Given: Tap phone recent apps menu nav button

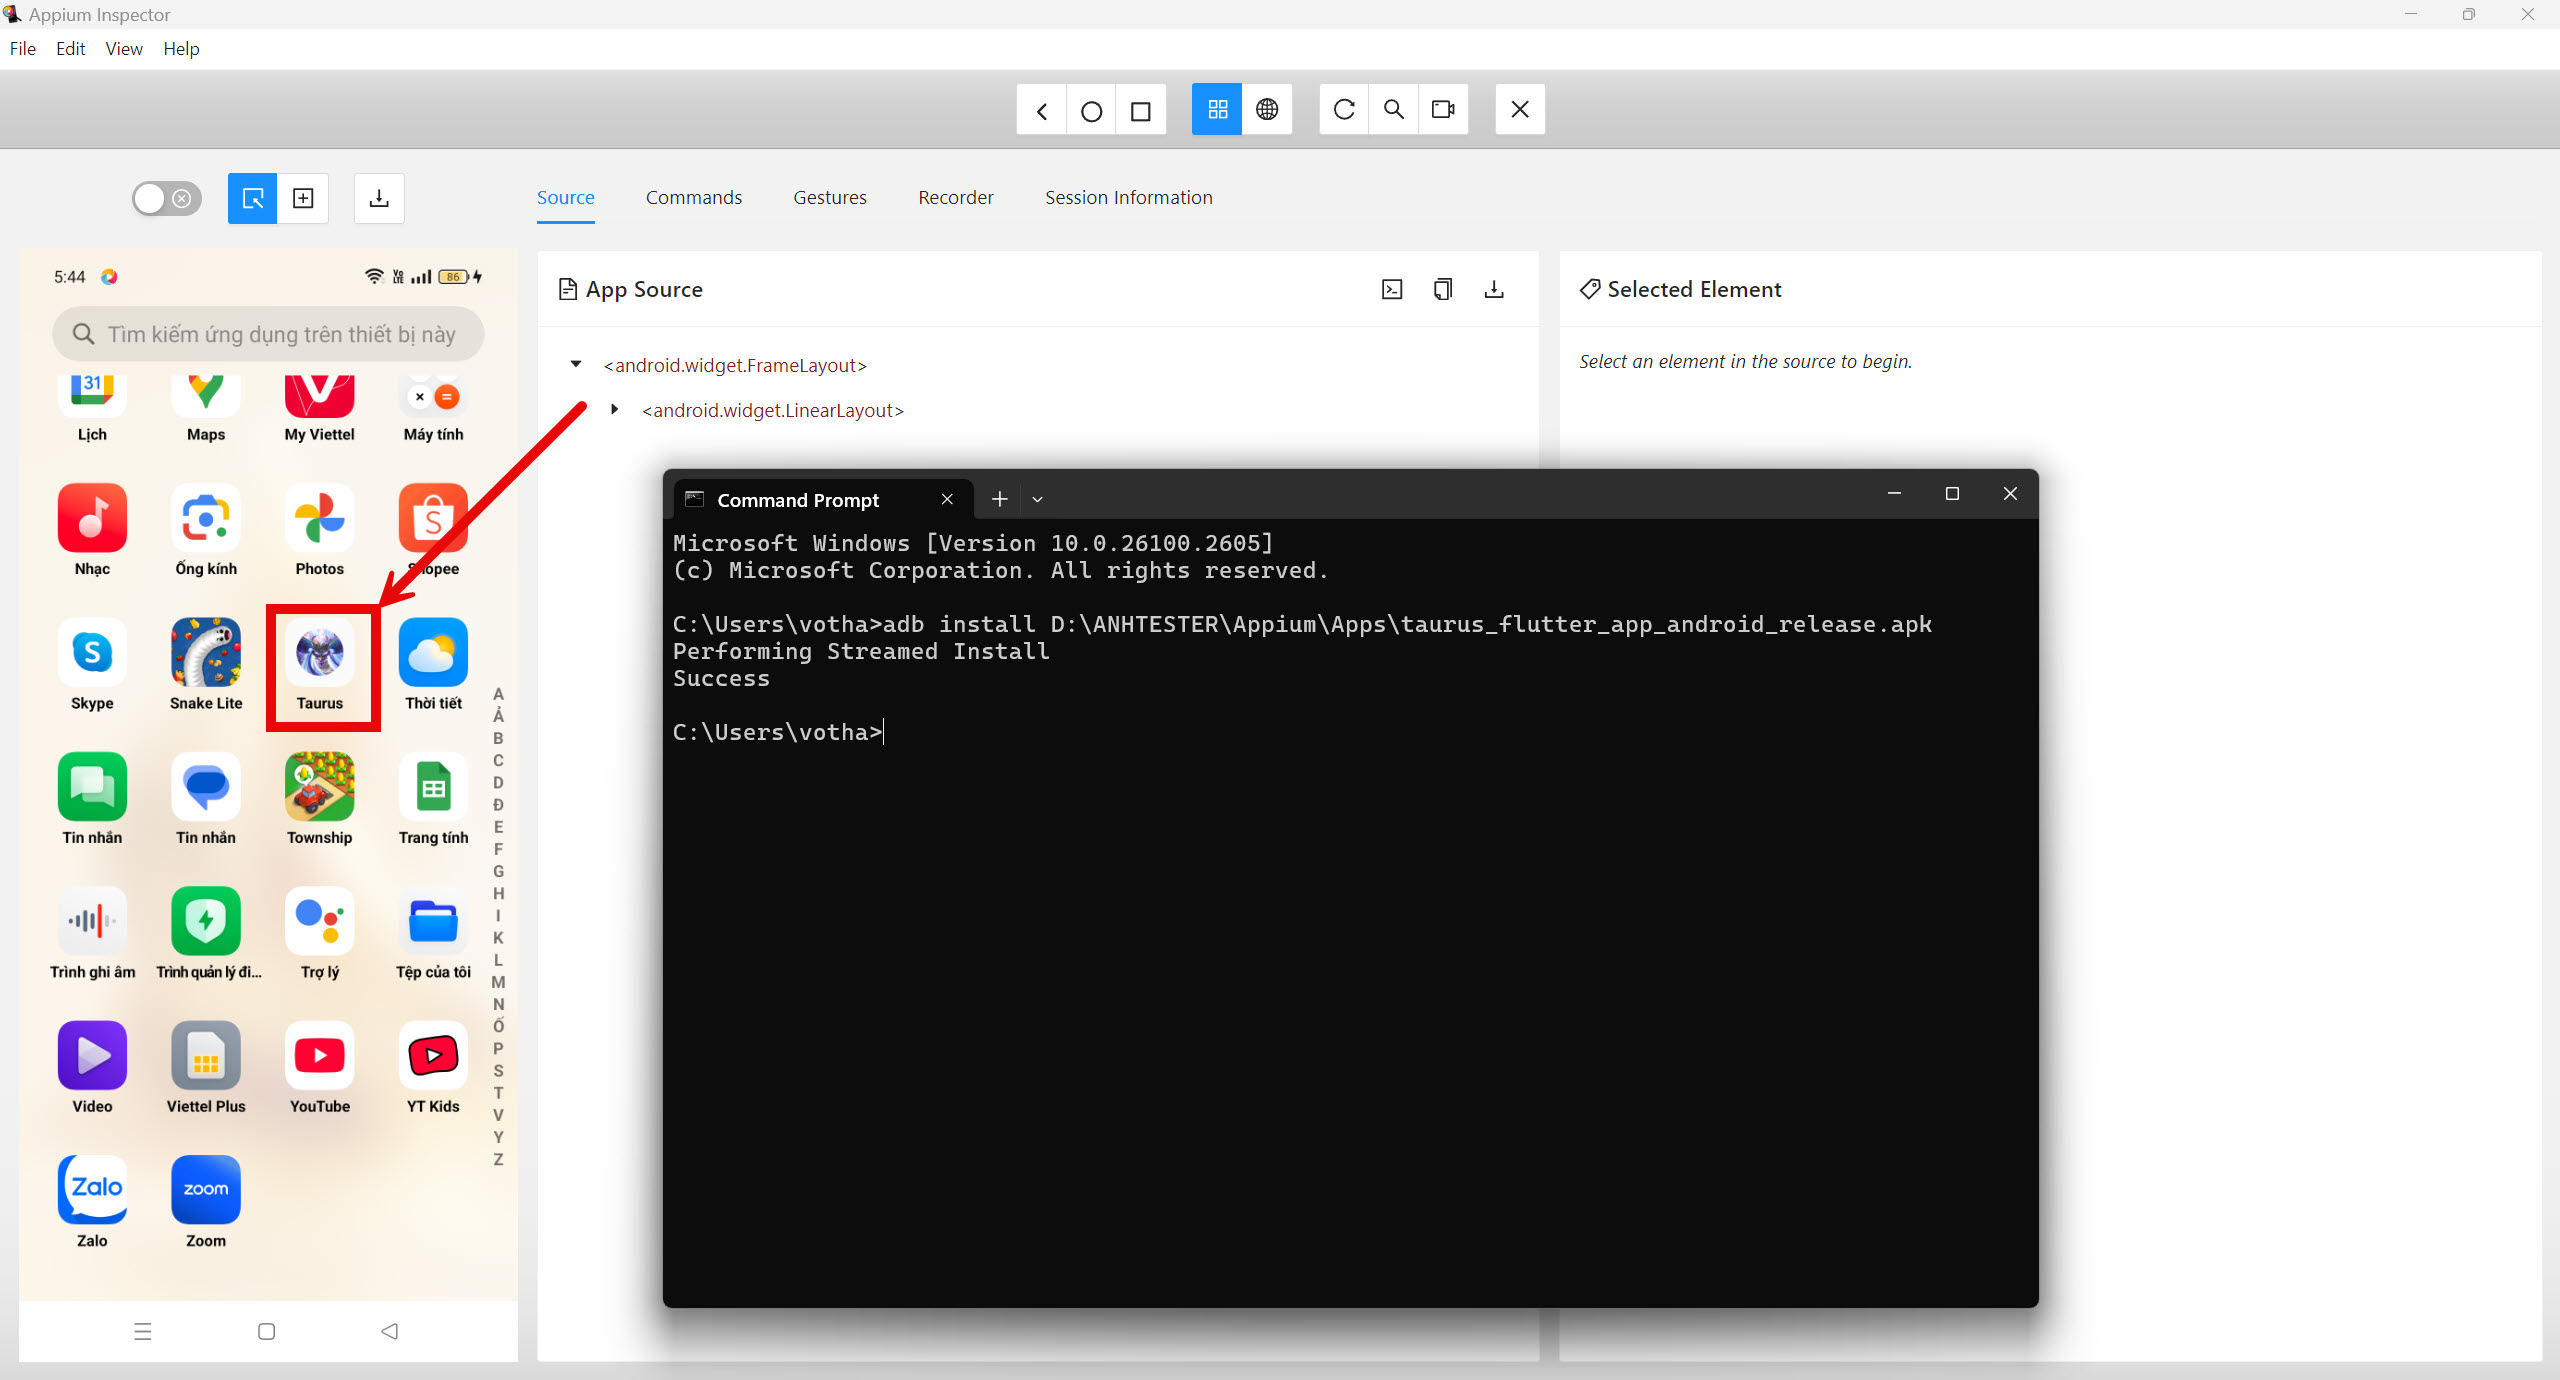Looking at the screenshot, I should (x=143, y=1331).
